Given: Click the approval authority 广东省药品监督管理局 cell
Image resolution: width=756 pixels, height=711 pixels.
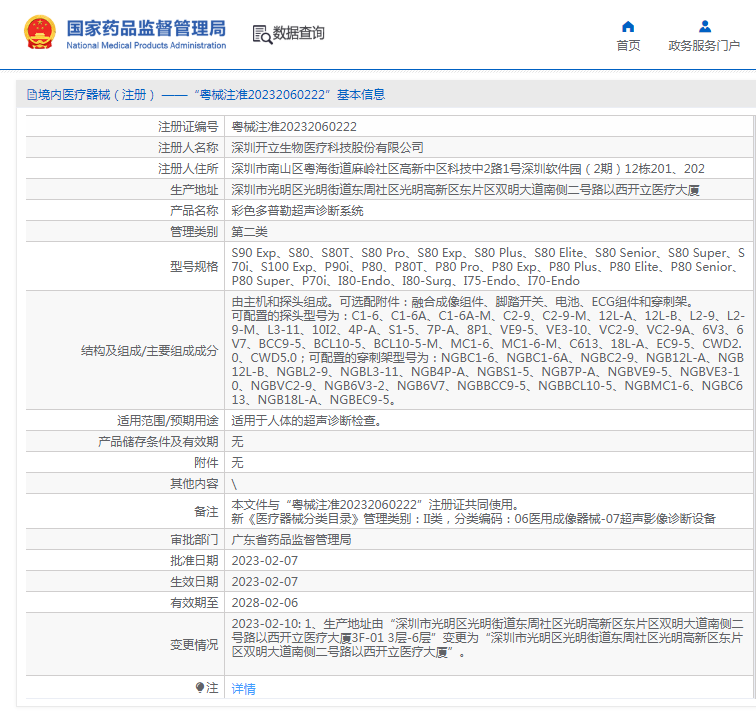Looking at the screenshot, I should click(291, 539).
